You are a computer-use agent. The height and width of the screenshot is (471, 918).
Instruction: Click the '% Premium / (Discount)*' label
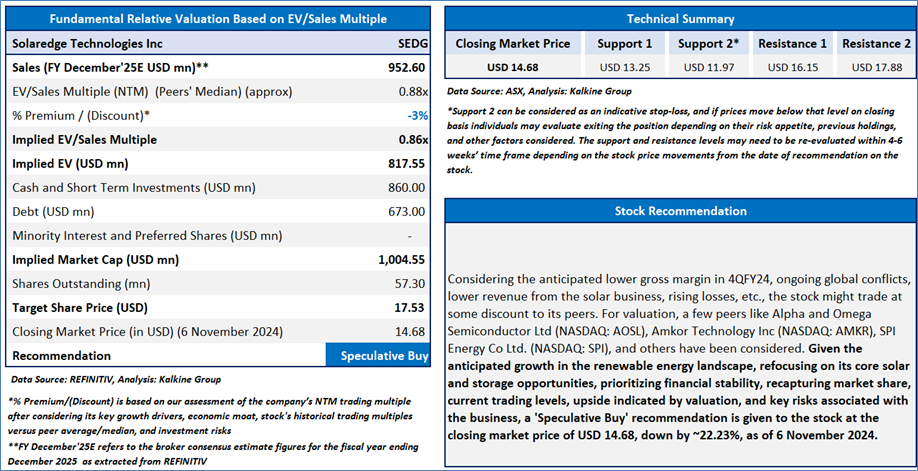click(81, 116)
